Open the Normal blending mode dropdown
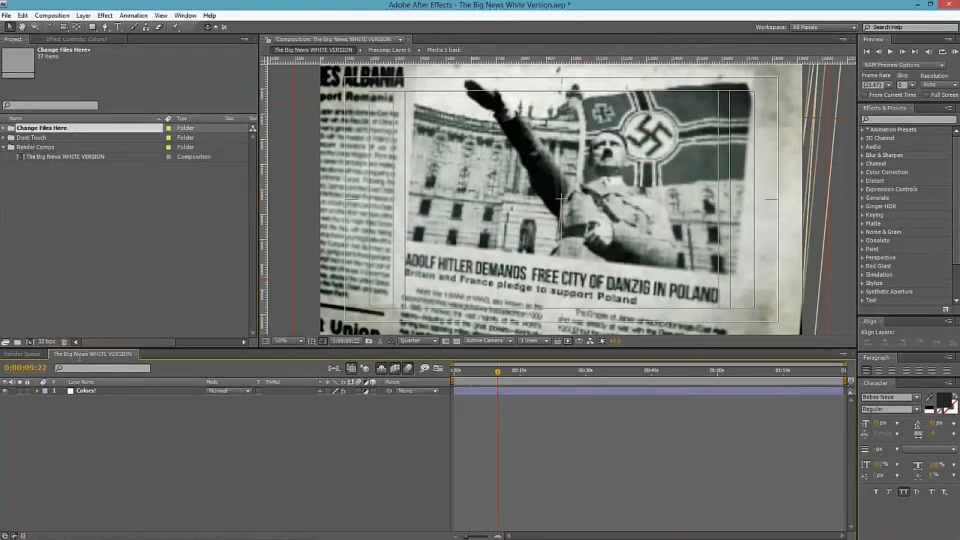Image resolution: width=960 pixels, height=540 pixels. (228, 391)
